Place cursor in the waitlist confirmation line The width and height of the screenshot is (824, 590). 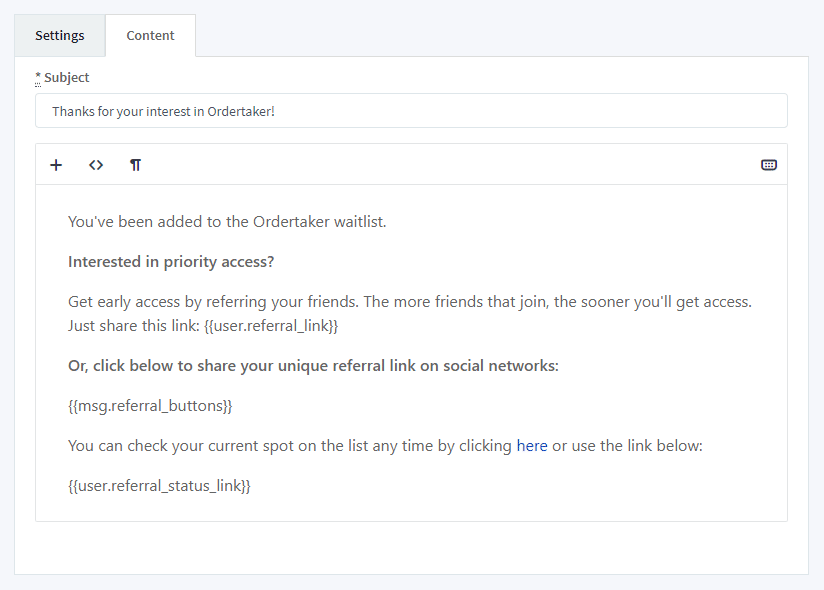point(227,222)
